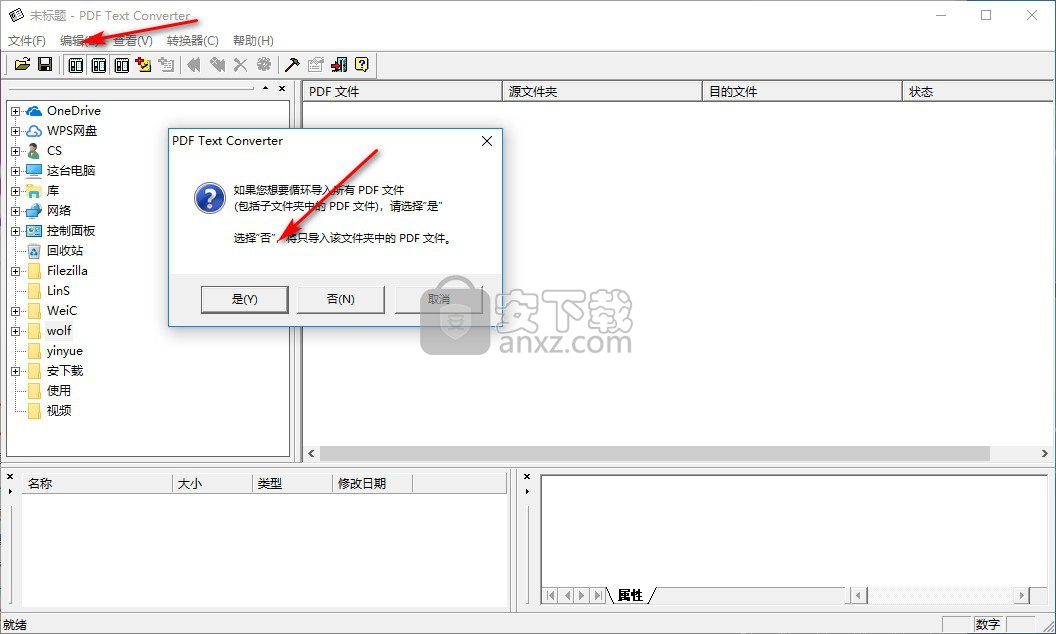Viewport: 1056px width, 634px height.
Task: Click the 取消 button in dialog
Action: tap(438, 299)
